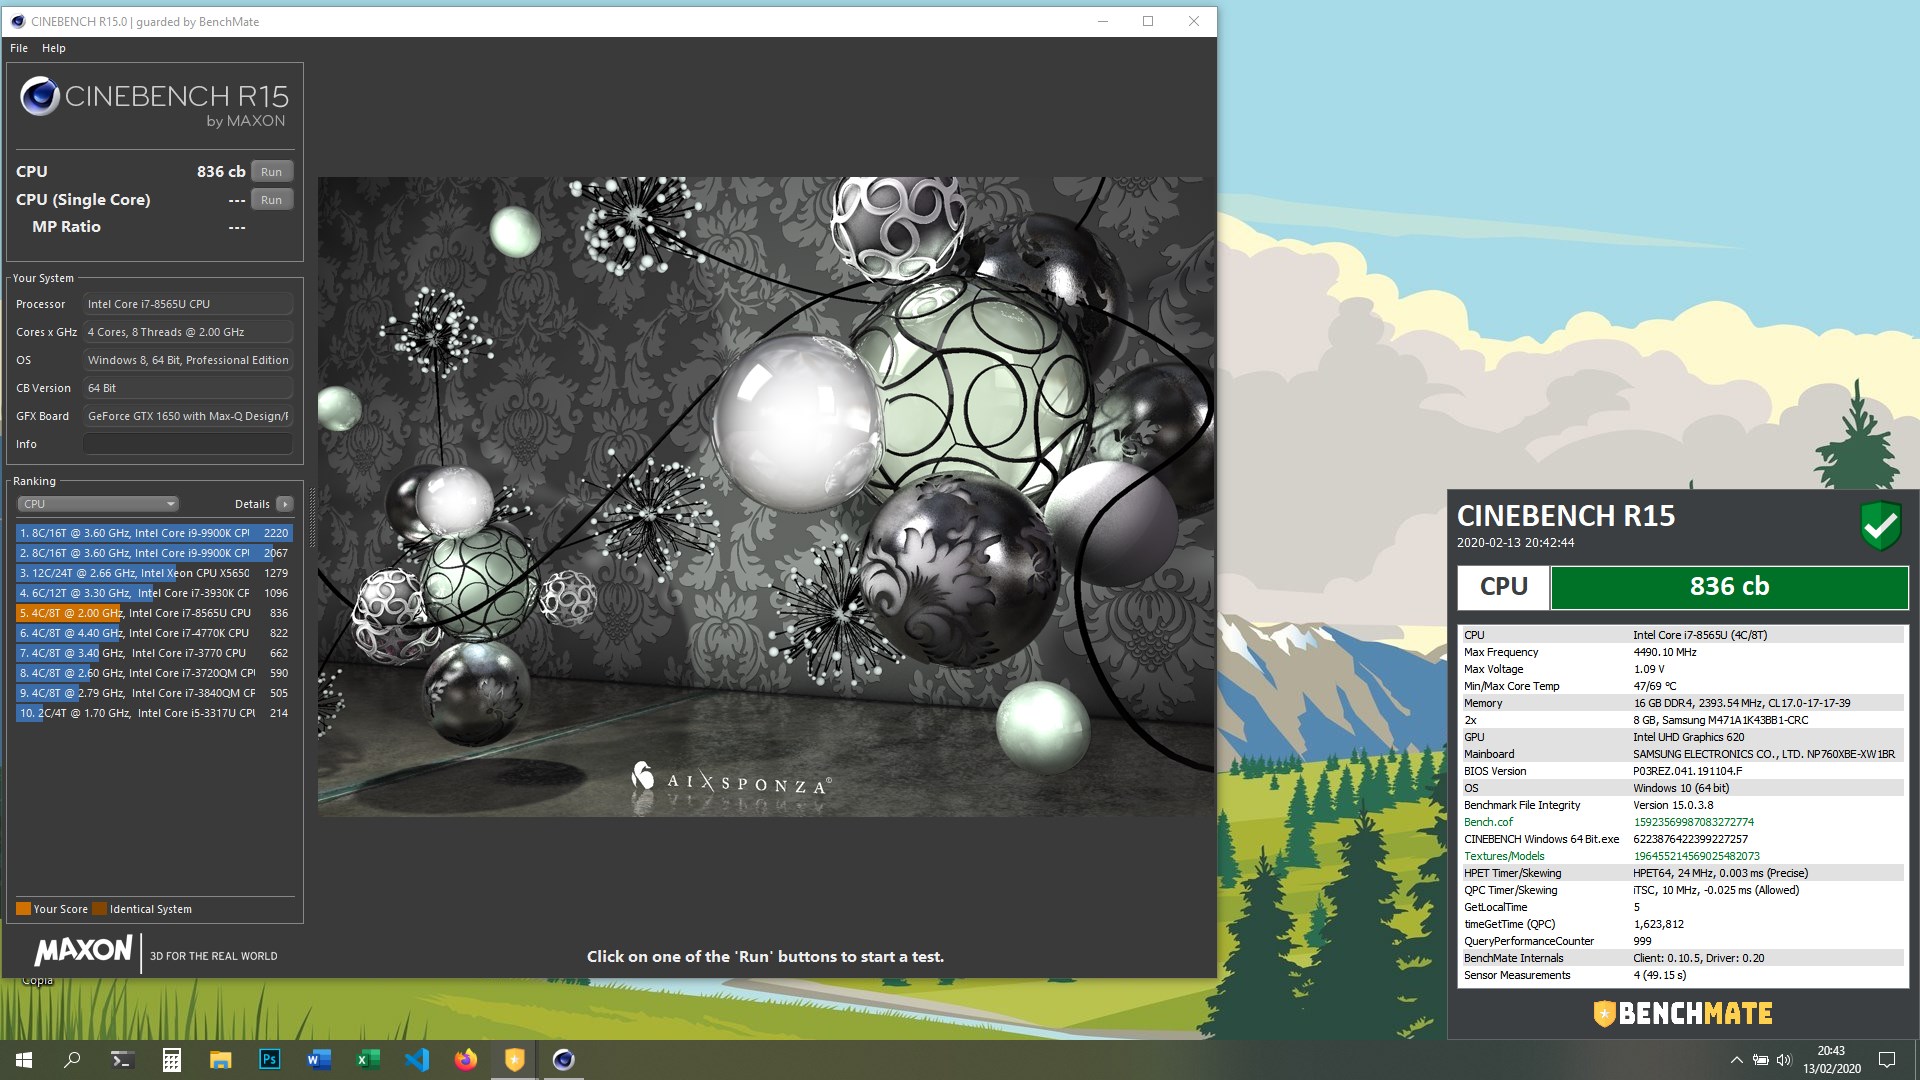
Task: Click the BenchMate green shield checkmark
Action: [1880, 525]
